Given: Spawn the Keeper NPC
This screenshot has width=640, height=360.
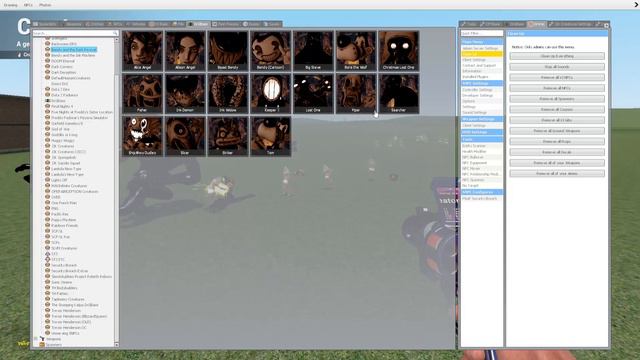Looking at the screenshot, I should pos(271,93).
